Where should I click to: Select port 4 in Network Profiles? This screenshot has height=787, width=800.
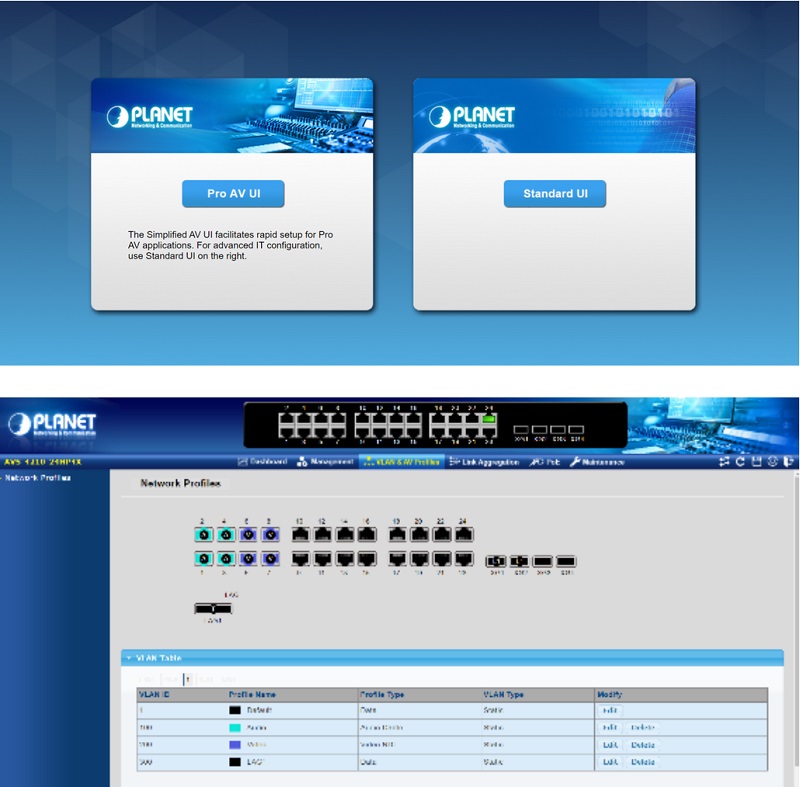click(226, 535)
